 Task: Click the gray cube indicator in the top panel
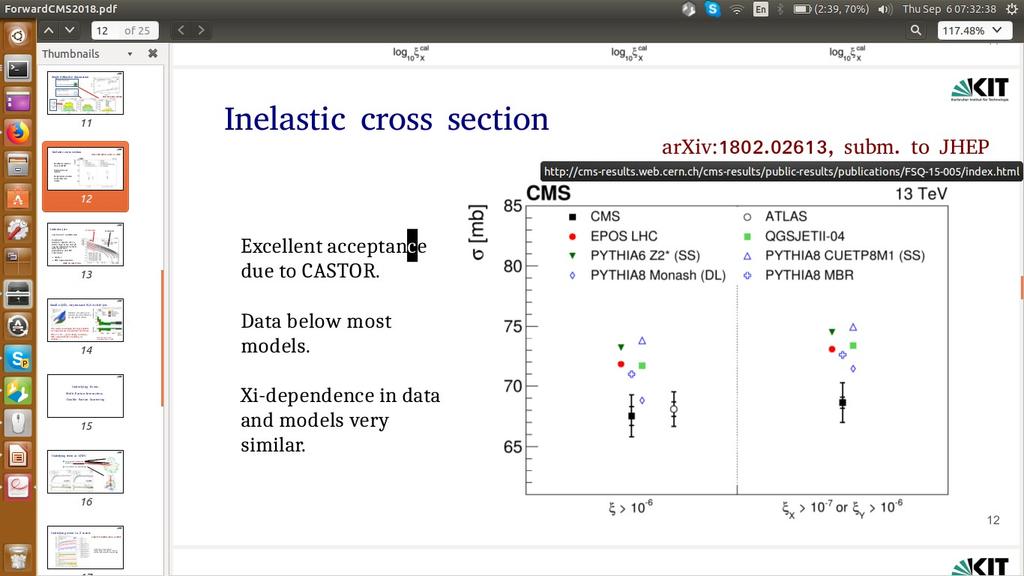tap(688, 9)
